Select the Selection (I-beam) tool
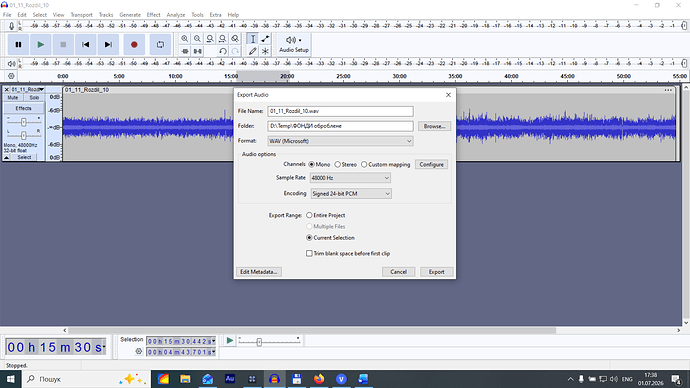Viewport: 690px width, 388px height. (253, 39)
